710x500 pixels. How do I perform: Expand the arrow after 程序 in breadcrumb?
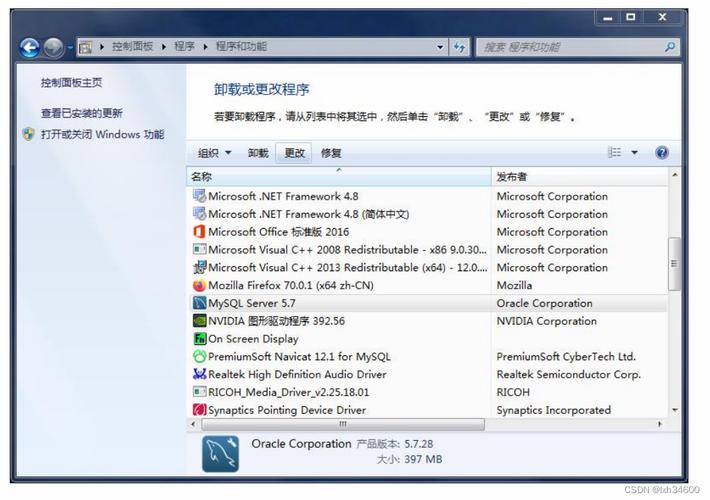[x=205, y=47]
